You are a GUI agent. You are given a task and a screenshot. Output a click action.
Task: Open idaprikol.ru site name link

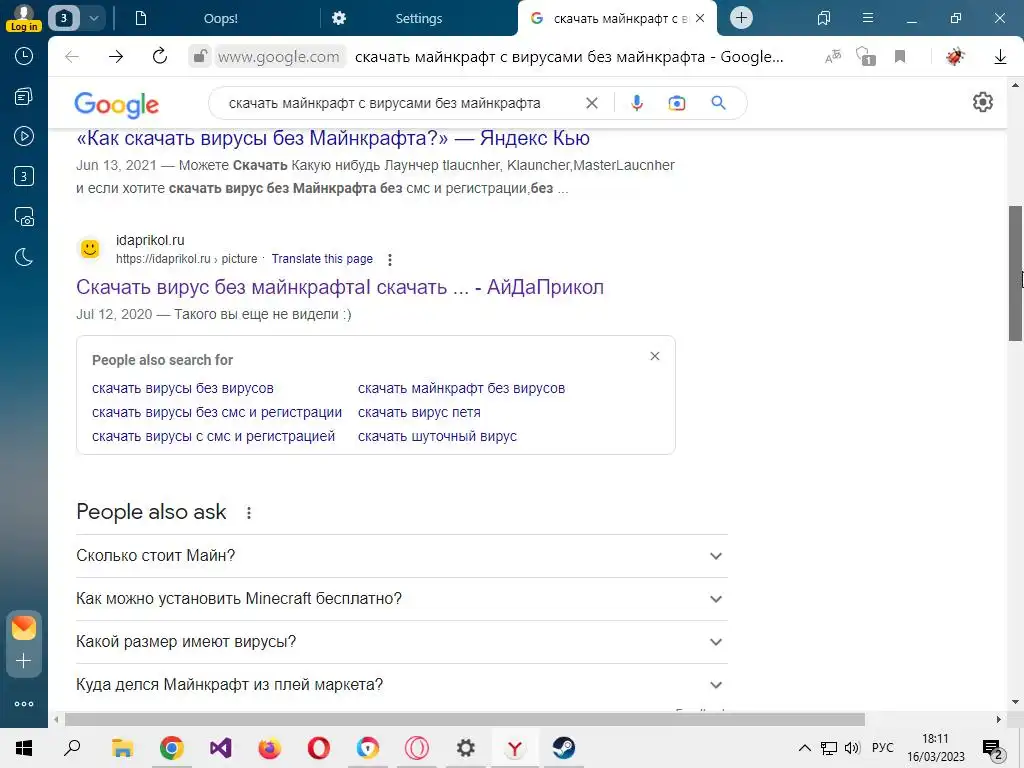[x=150, y=240]
